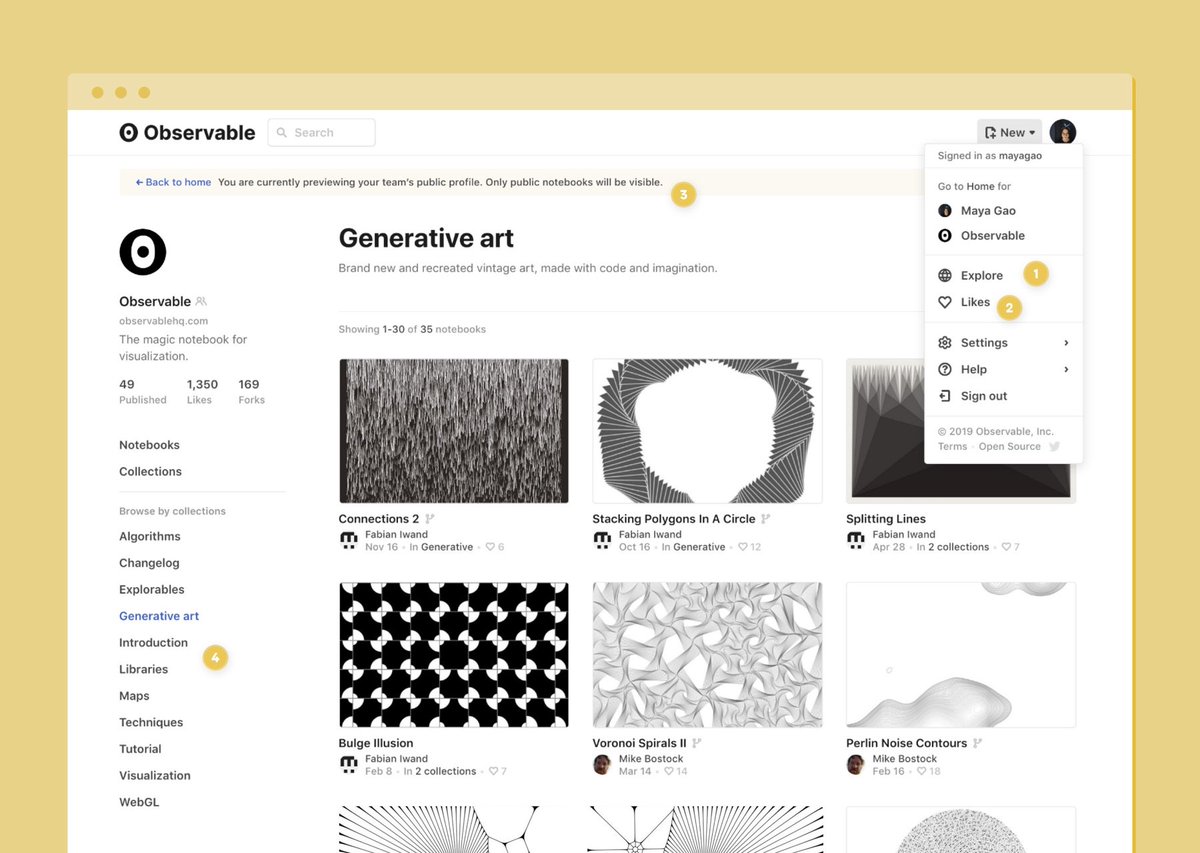
Task: Click the heart icon on Splitting Lines
Action: pyautogui.click(x=1006, y=547)
